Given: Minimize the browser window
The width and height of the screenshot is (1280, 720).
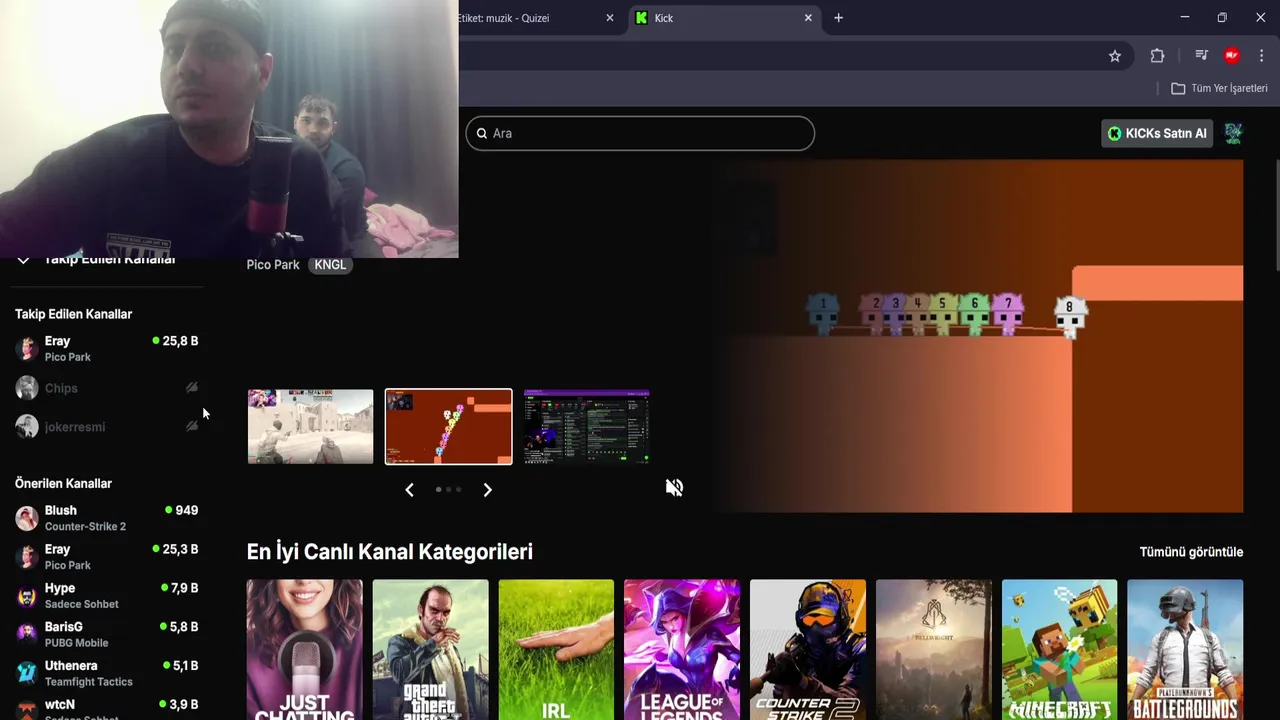Looking at the screenshot, I should (1184, 18).
